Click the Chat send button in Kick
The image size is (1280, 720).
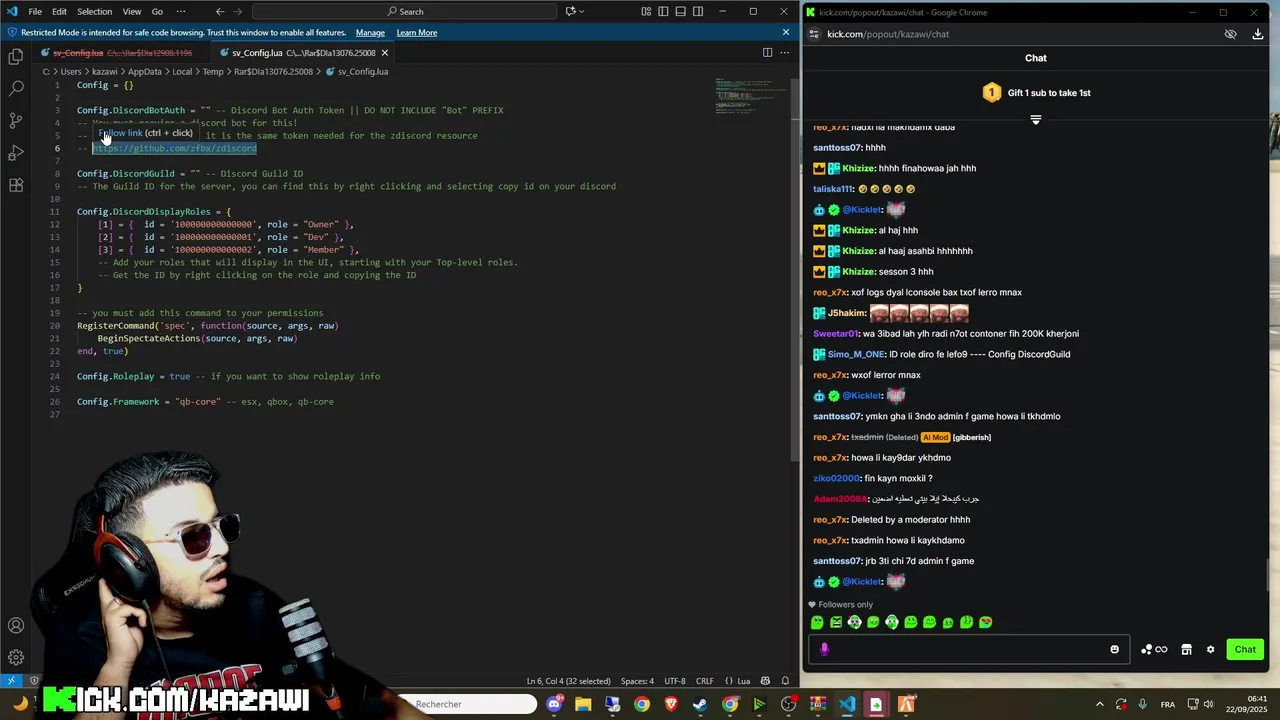1245,649
